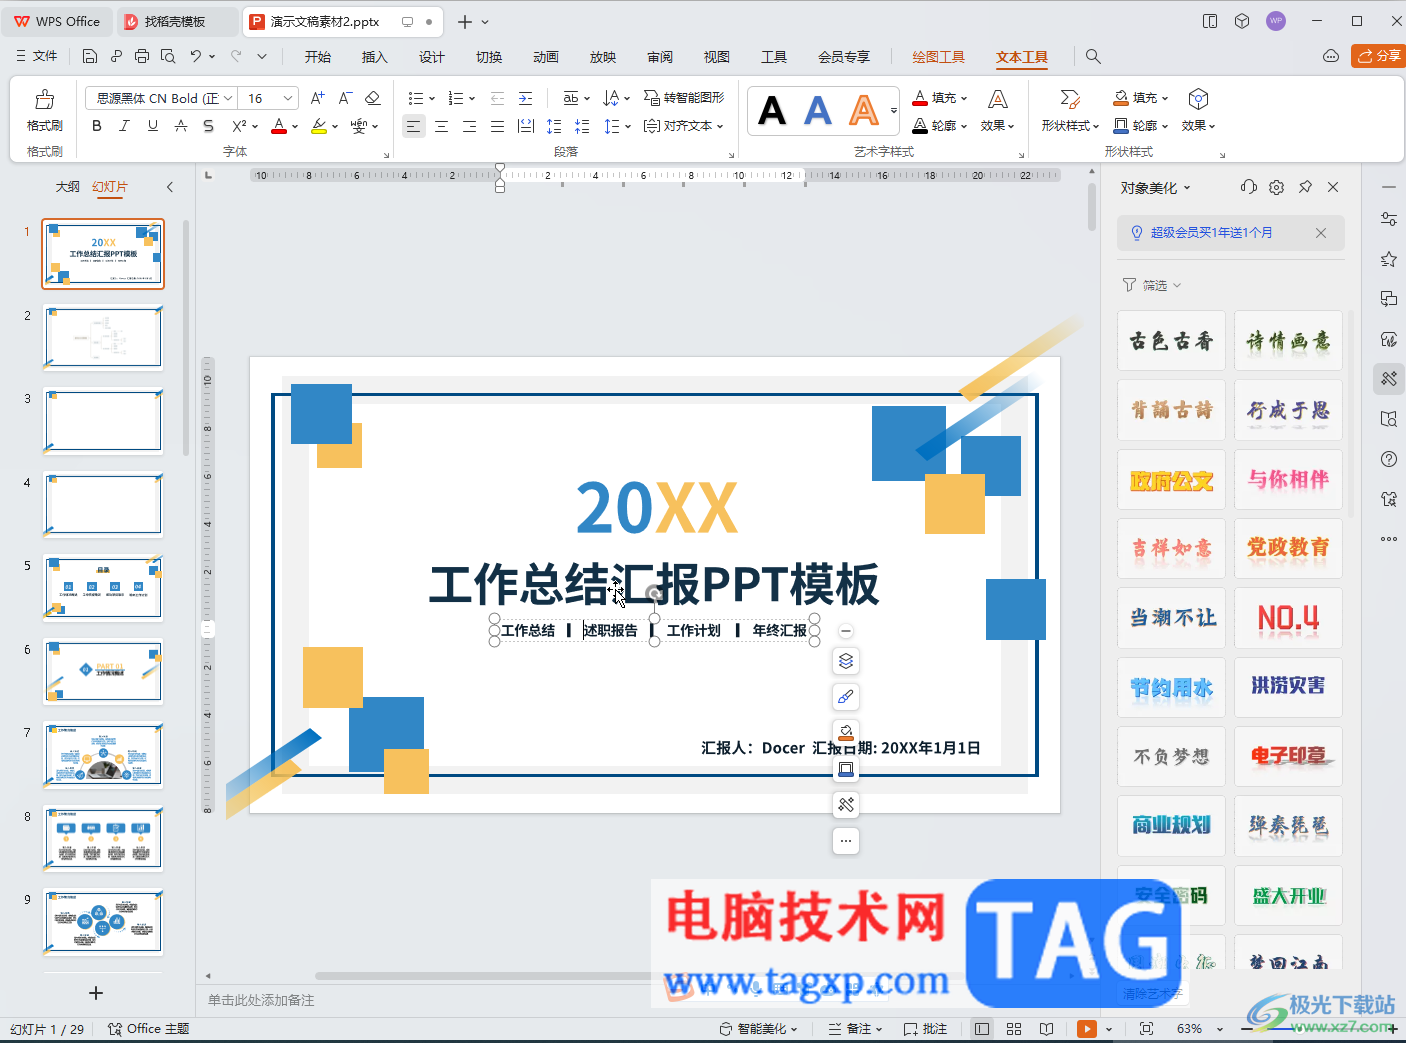Clear formatting with eraser icon

tap(373, 98)
